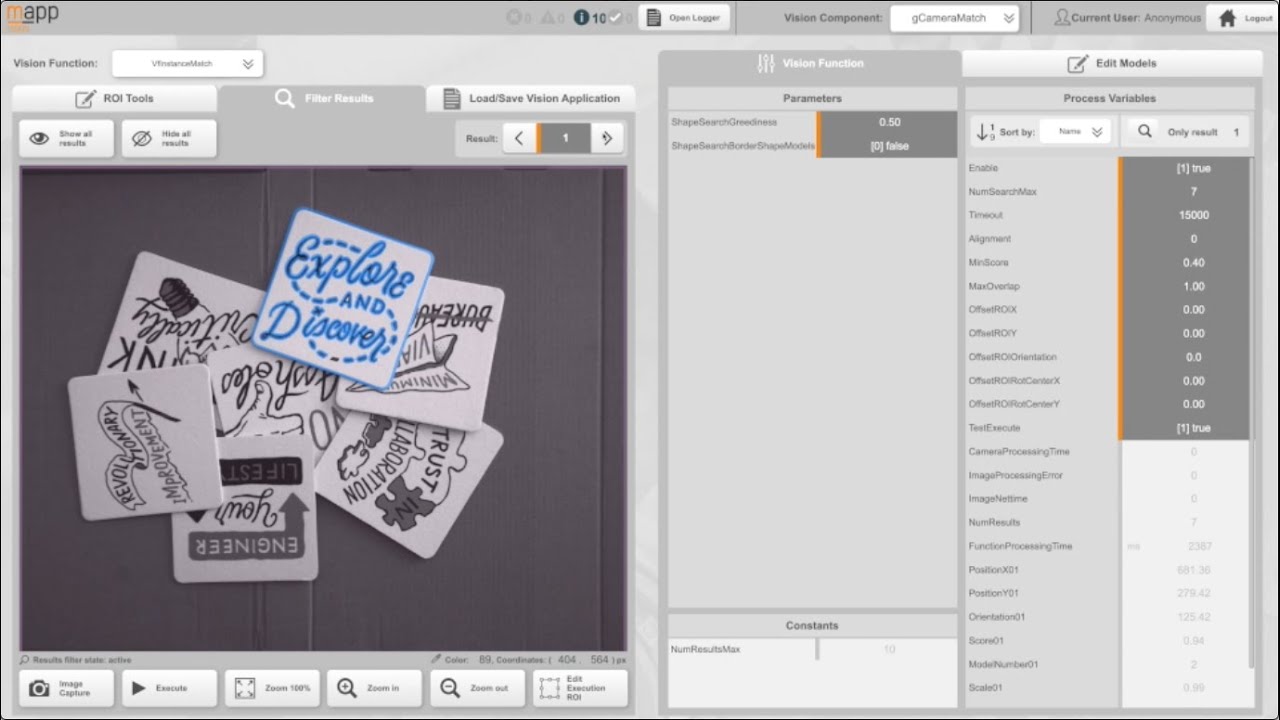Click the Constants panel header
Viewport: 1280px width, 720px height.
[812, 625]
